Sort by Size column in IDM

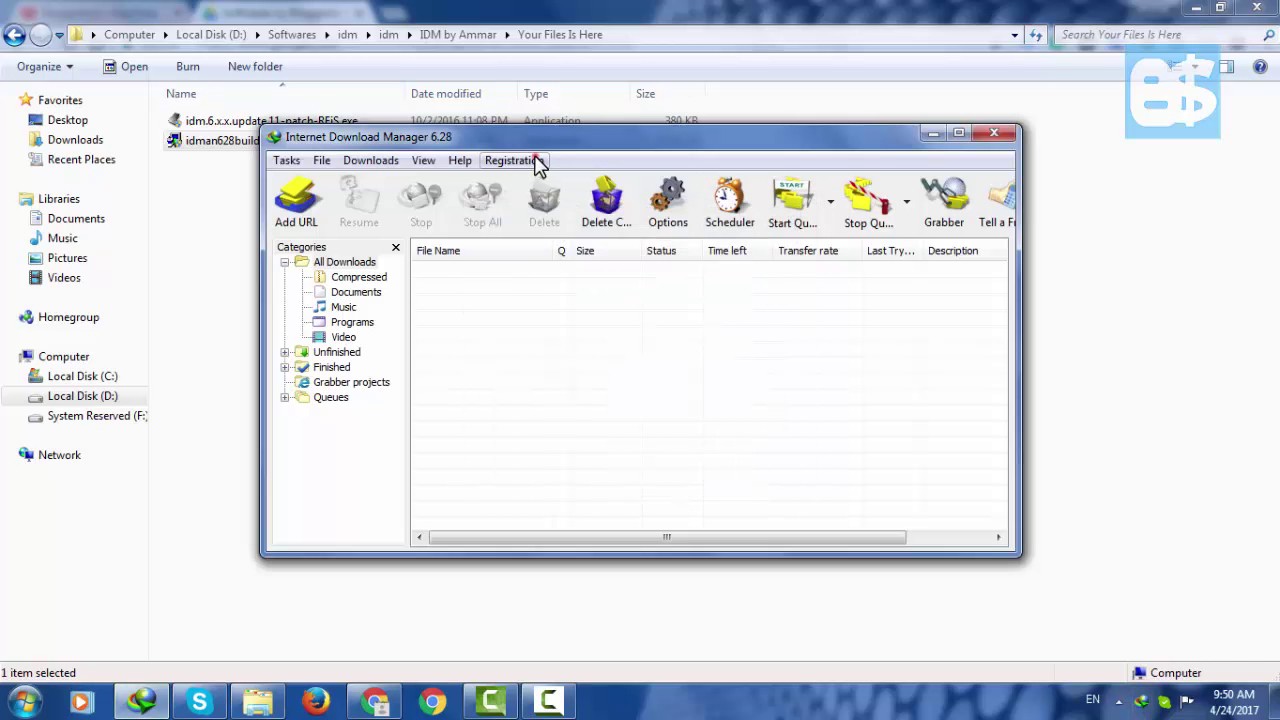(605, 251)
